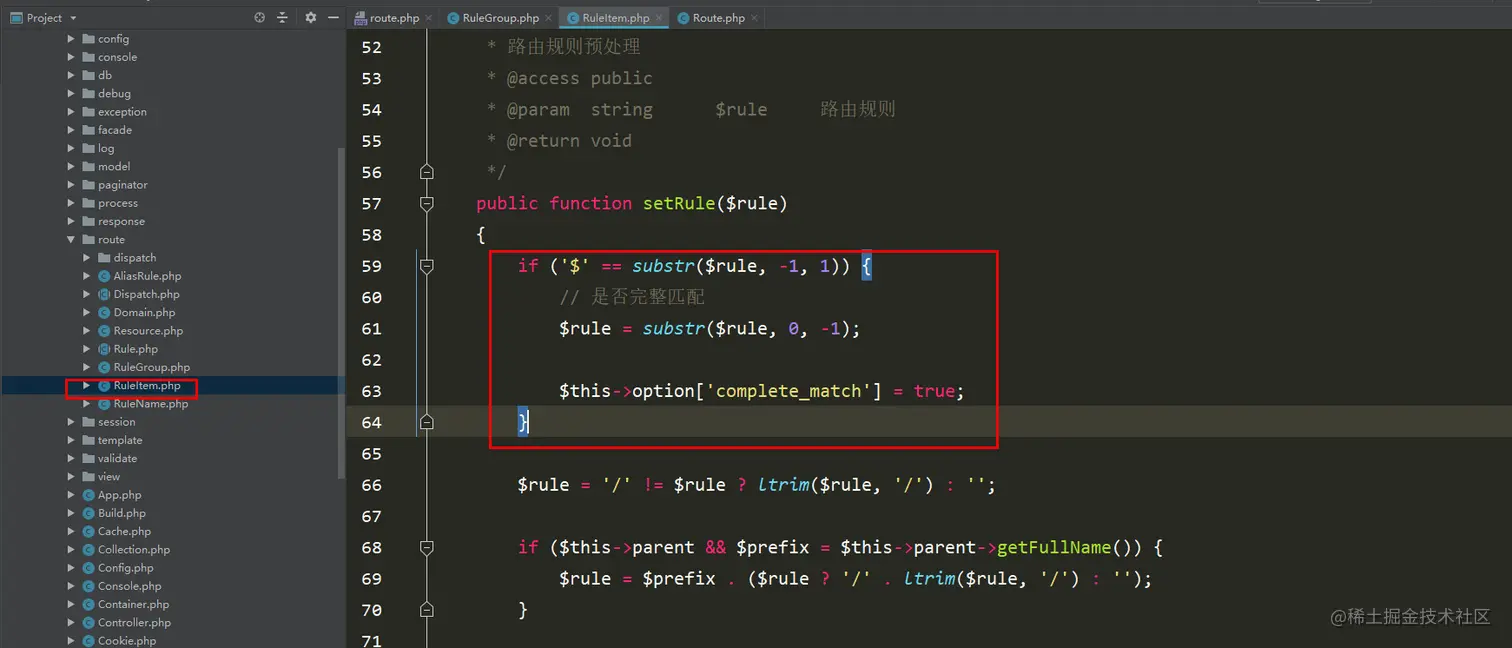Select the validate folder
Viewport: 1512px width, 648px height.
point(117,459)
